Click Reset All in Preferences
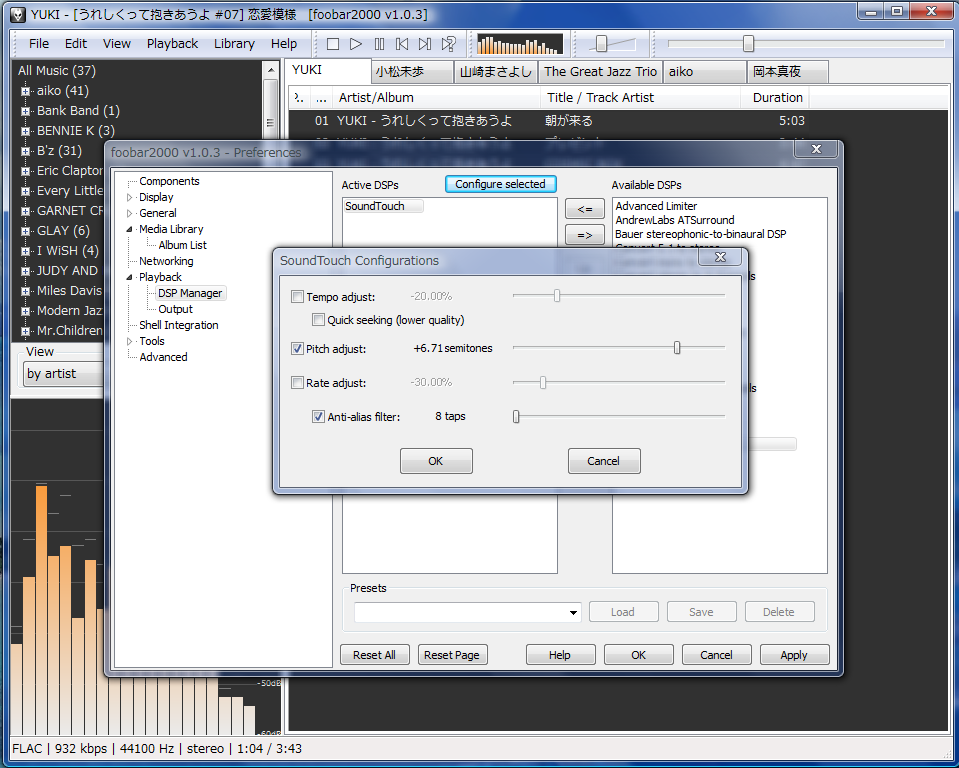 (x=374, y=655)
